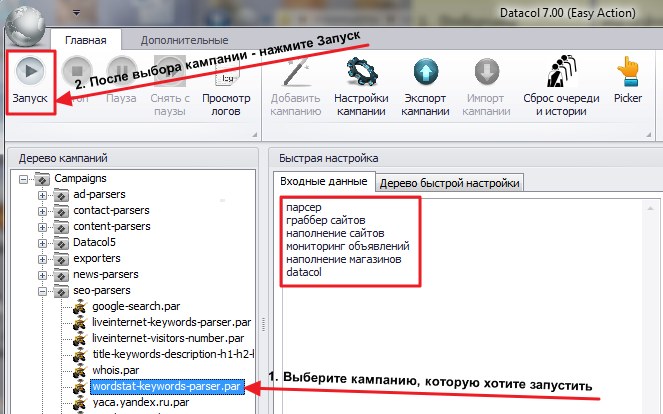
Task: Click the Datacol5 folder icon
Action: 61,243
